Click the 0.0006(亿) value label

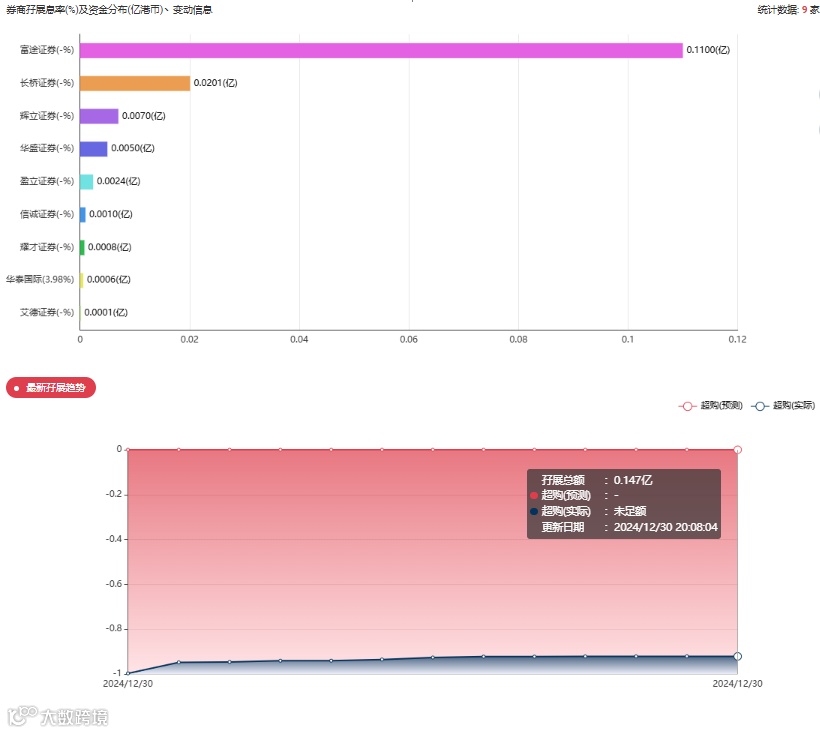[x=109, y=279]
